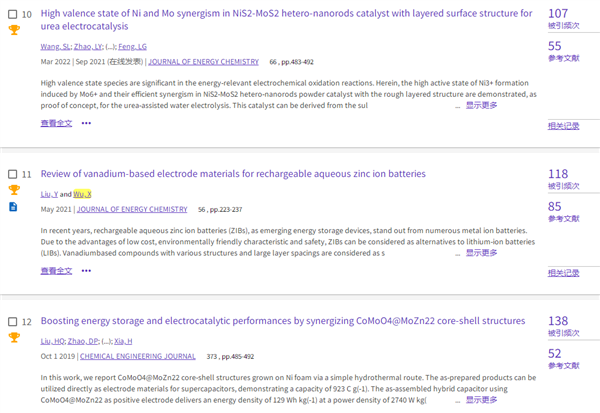Select the checkbox for record 10
Screen dimensions: 600x413
tap(12, 14)
